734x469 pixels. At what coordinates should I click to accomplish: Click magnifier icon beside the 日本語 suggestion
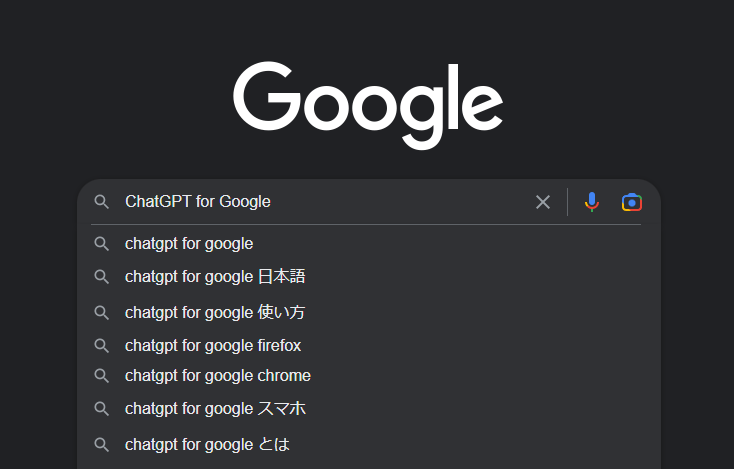[x=102, y=277]
